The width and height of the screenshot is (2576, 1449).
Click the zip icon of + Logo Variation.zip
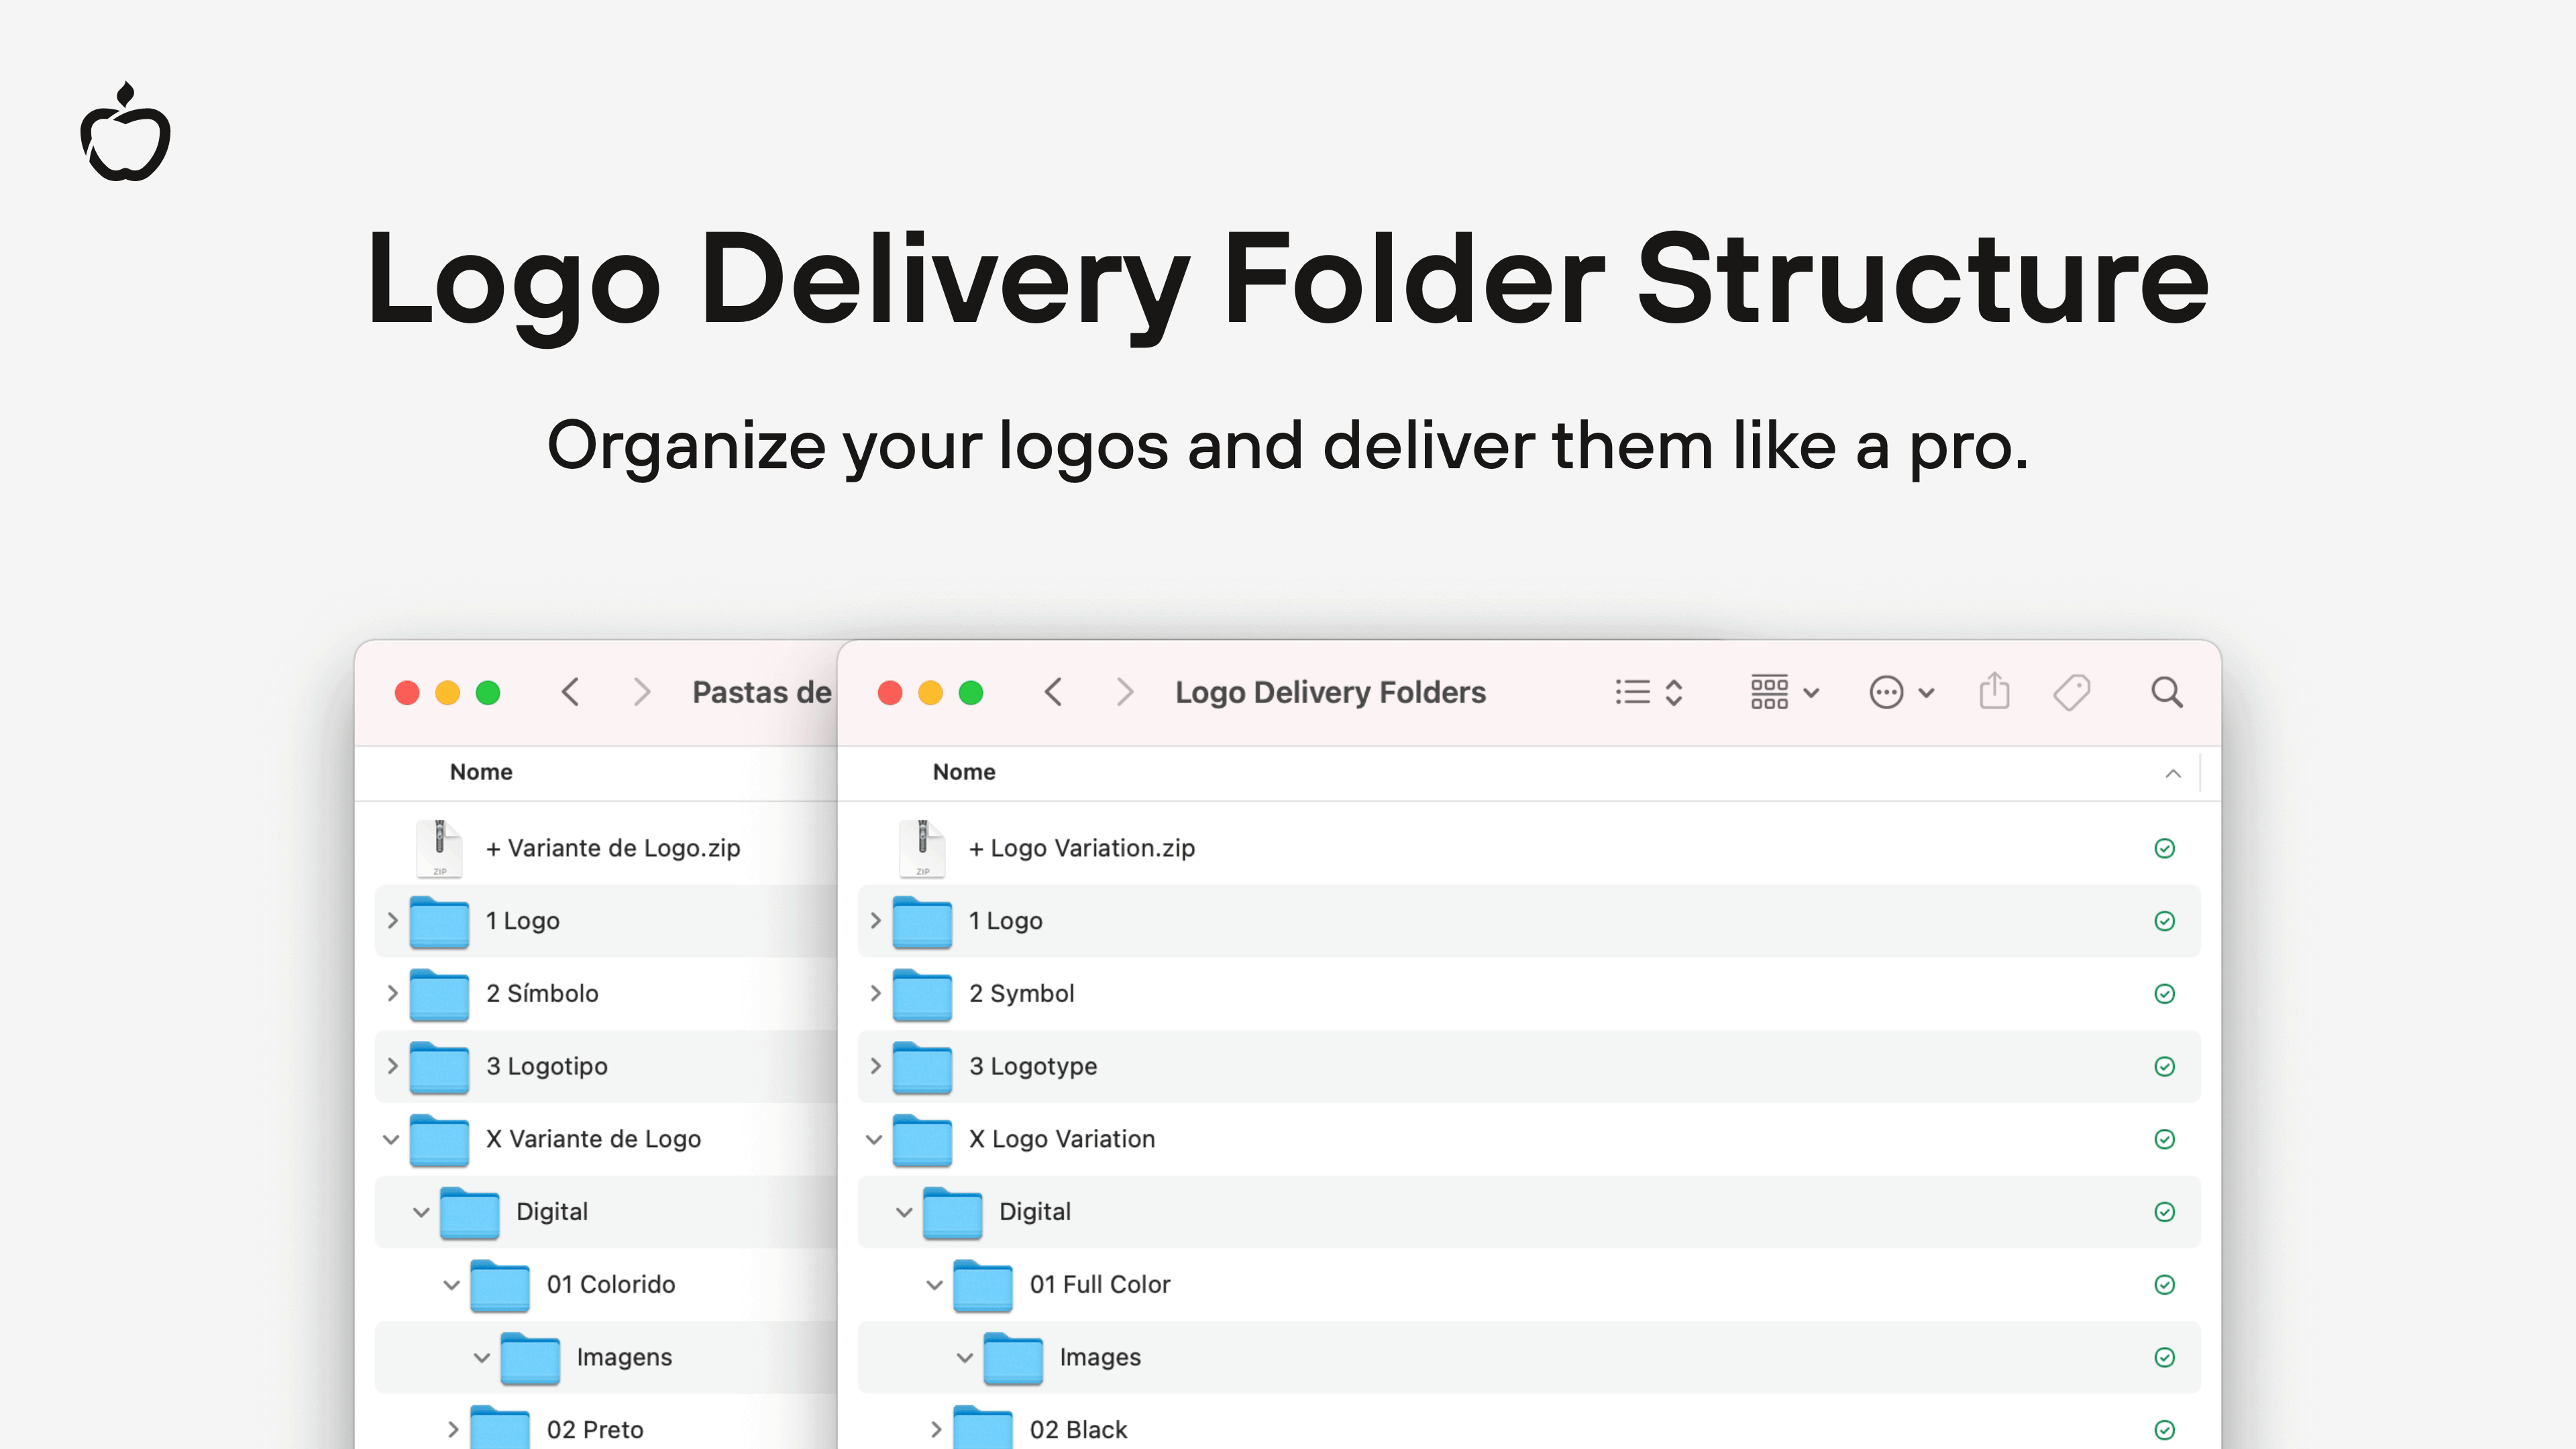(922, 848)
